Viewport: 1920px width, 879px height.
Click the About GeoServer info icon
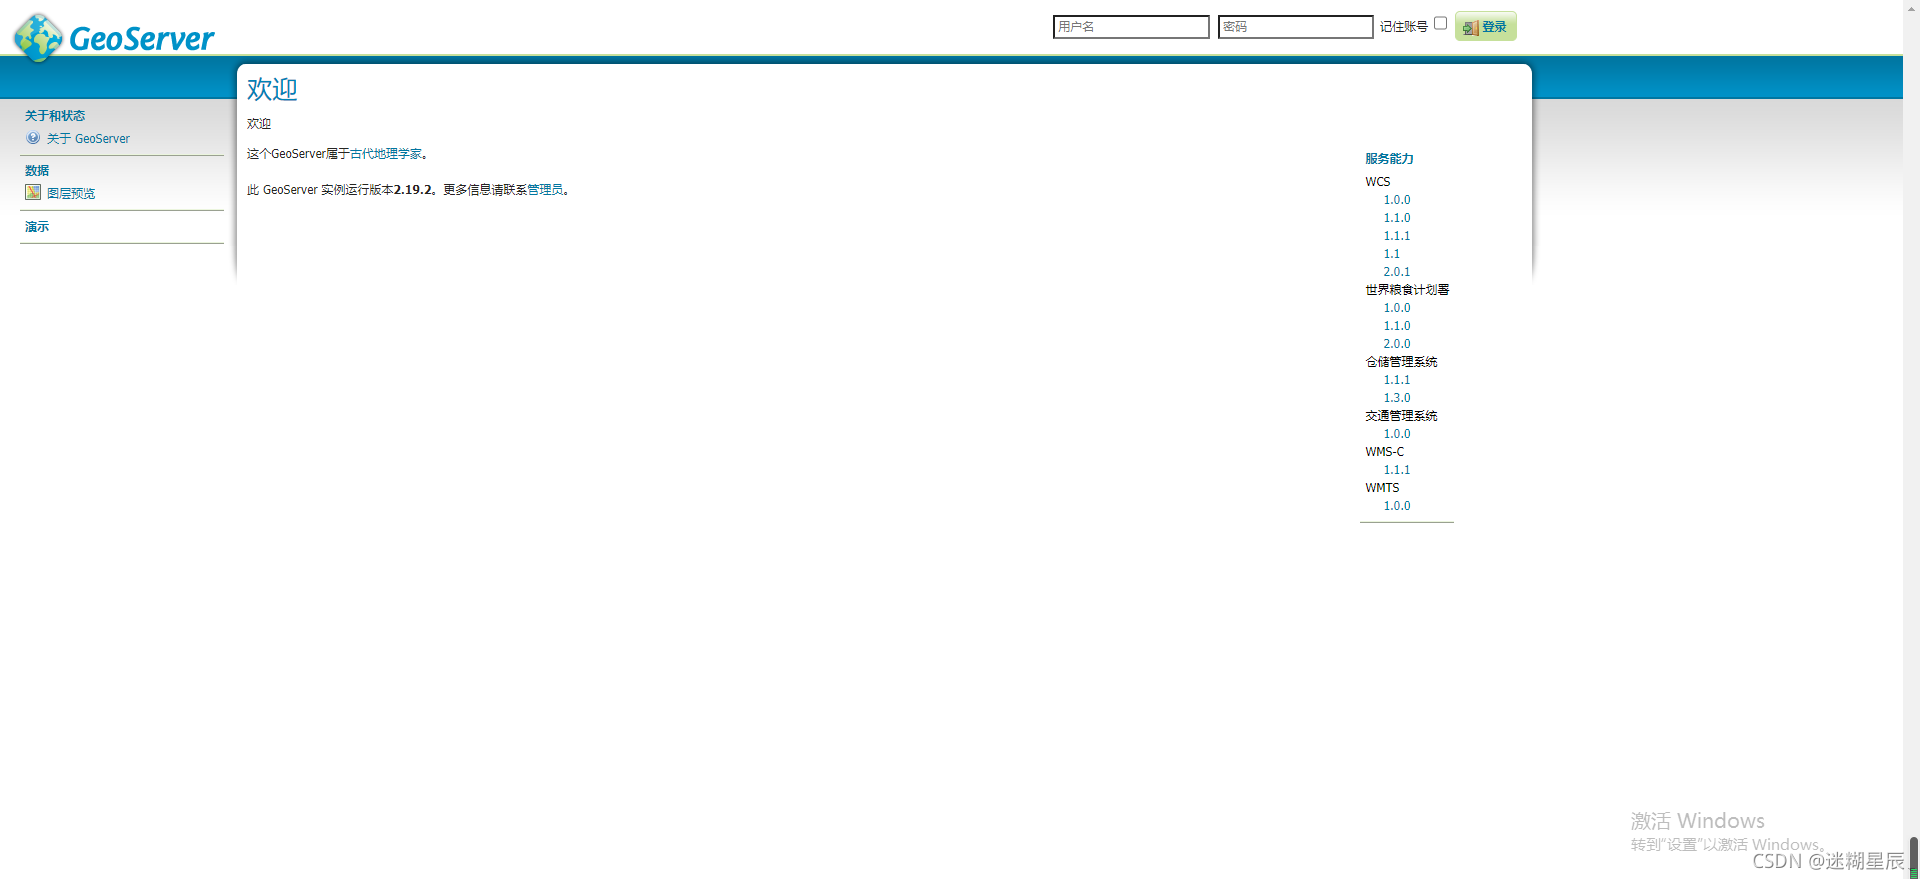33,138
